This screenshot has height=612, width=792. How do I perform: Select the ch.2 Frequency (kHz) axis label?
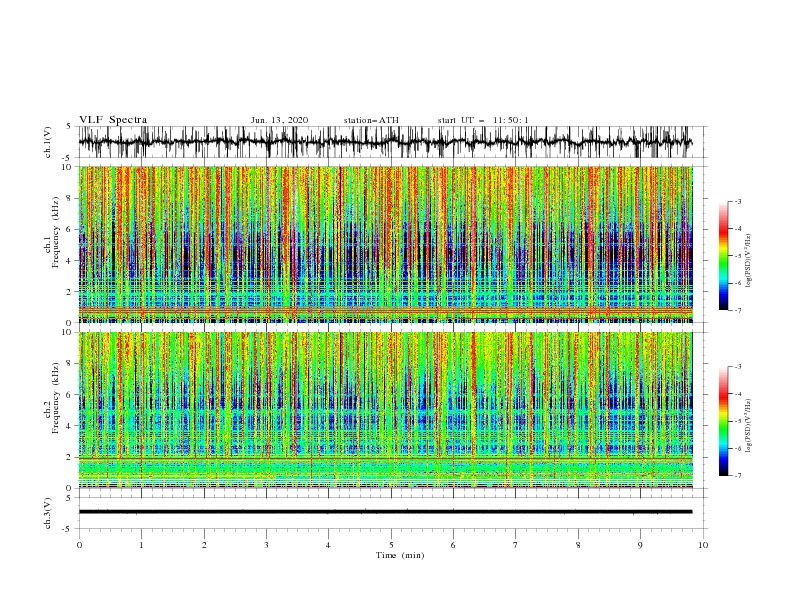coord(56,398)
